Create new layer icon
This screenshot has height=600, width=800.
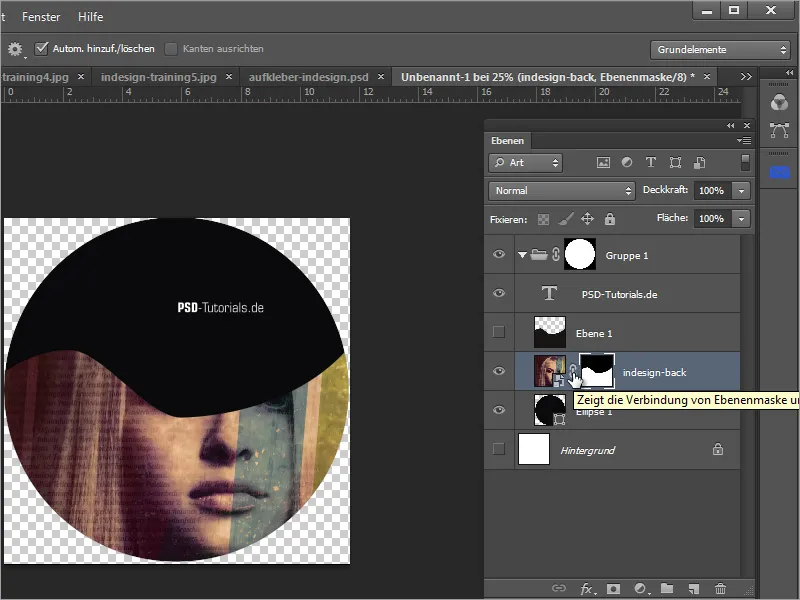693,589
